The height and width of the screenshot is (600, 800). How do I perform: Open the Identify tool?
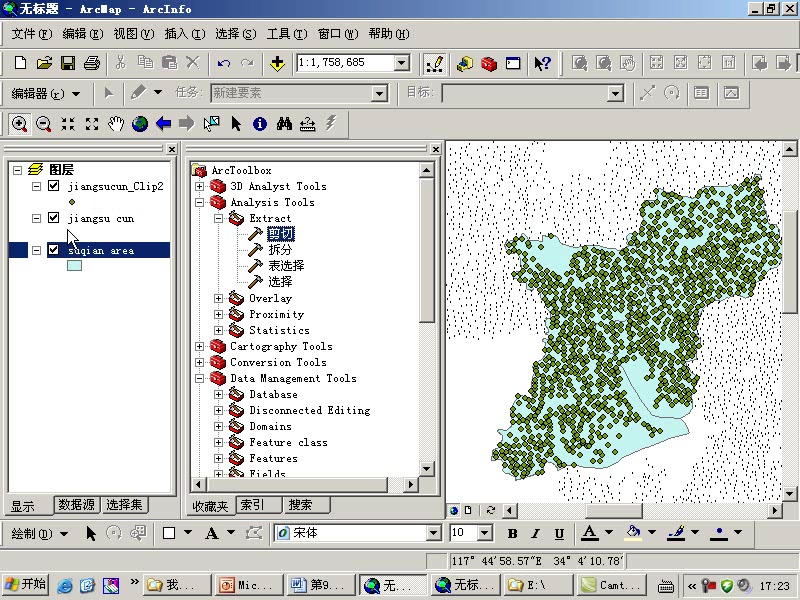click(x=258, y=124)
